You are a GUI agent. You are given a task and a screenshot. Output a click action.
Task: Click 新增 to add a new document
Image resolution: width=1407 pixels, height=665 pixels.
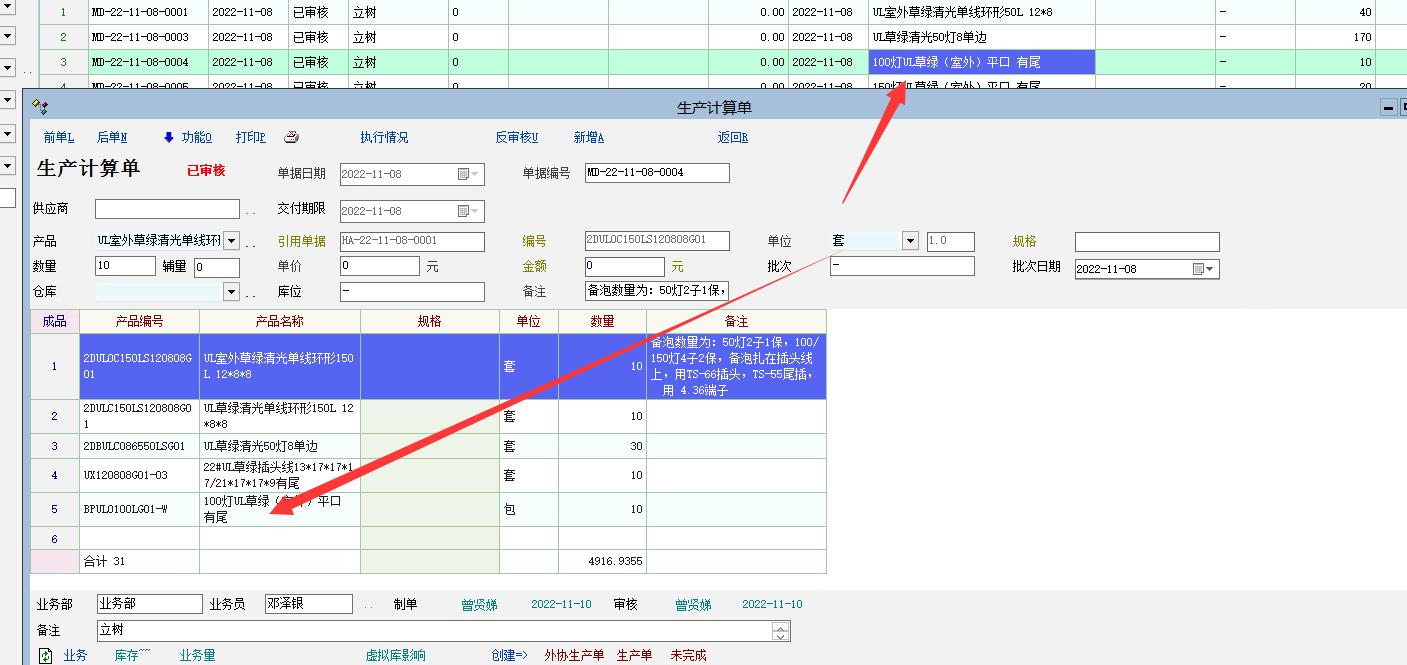[588, 138]
